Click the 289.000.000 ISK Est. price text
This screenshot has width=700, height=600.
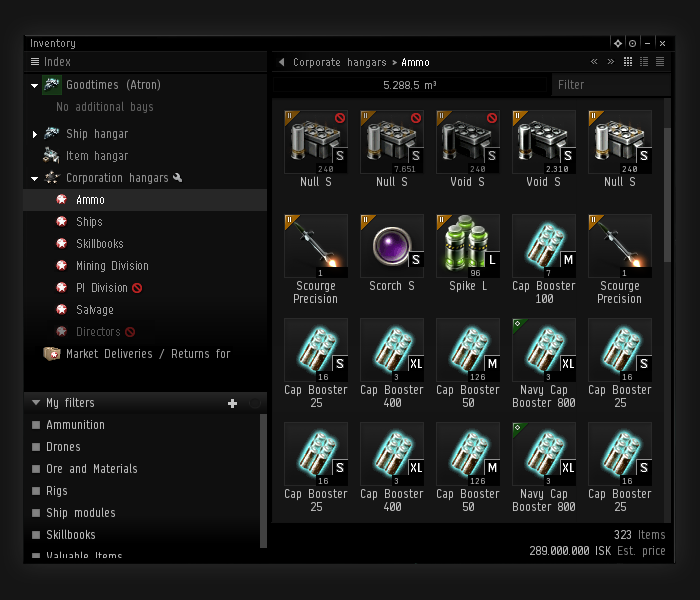click(597, 551)
